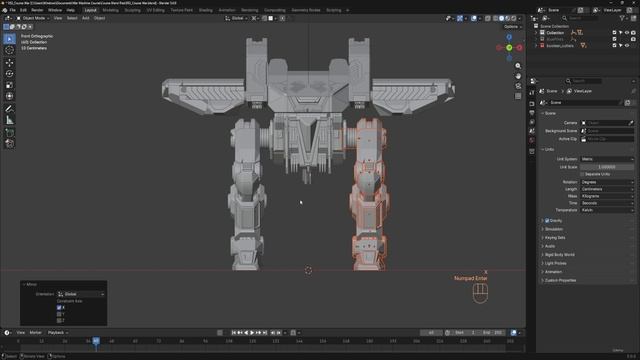Open the Render menu

pyautogui.click(x=37, y=10)
